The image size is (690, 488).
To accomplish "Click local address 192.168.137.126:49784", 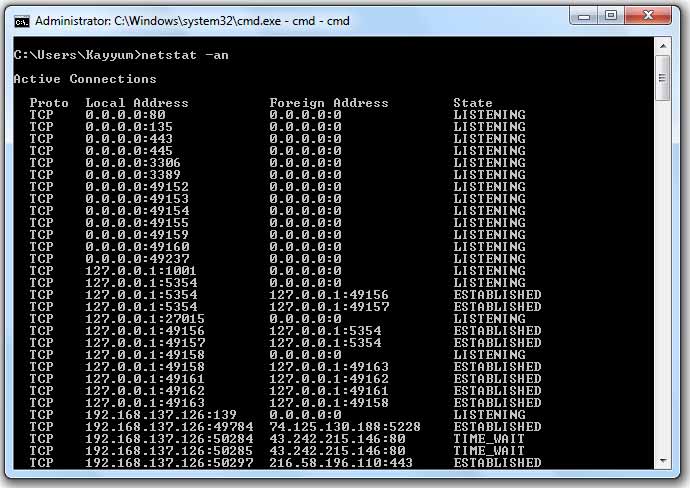I will click(169, 427).
